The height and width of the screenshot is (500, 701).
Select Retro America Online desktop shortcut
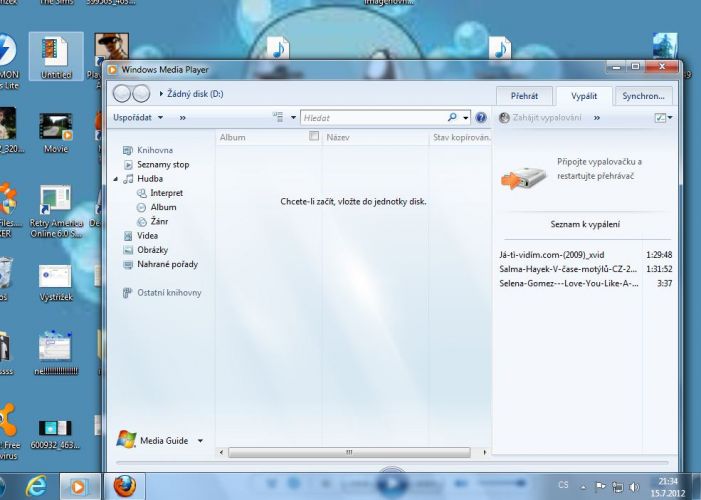tap(56, 211)
